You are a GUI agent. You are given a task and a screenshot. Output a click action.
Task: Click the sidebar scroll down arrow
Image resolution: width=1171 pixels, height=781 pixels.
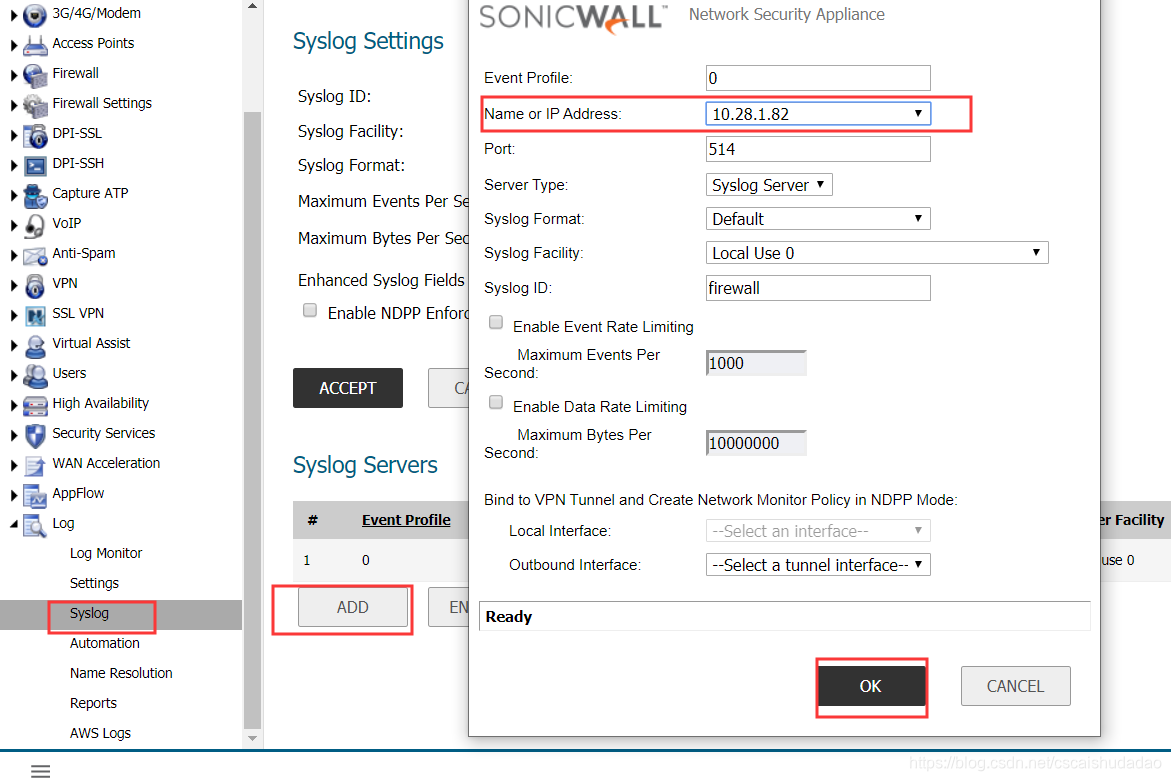coord(252,738)
